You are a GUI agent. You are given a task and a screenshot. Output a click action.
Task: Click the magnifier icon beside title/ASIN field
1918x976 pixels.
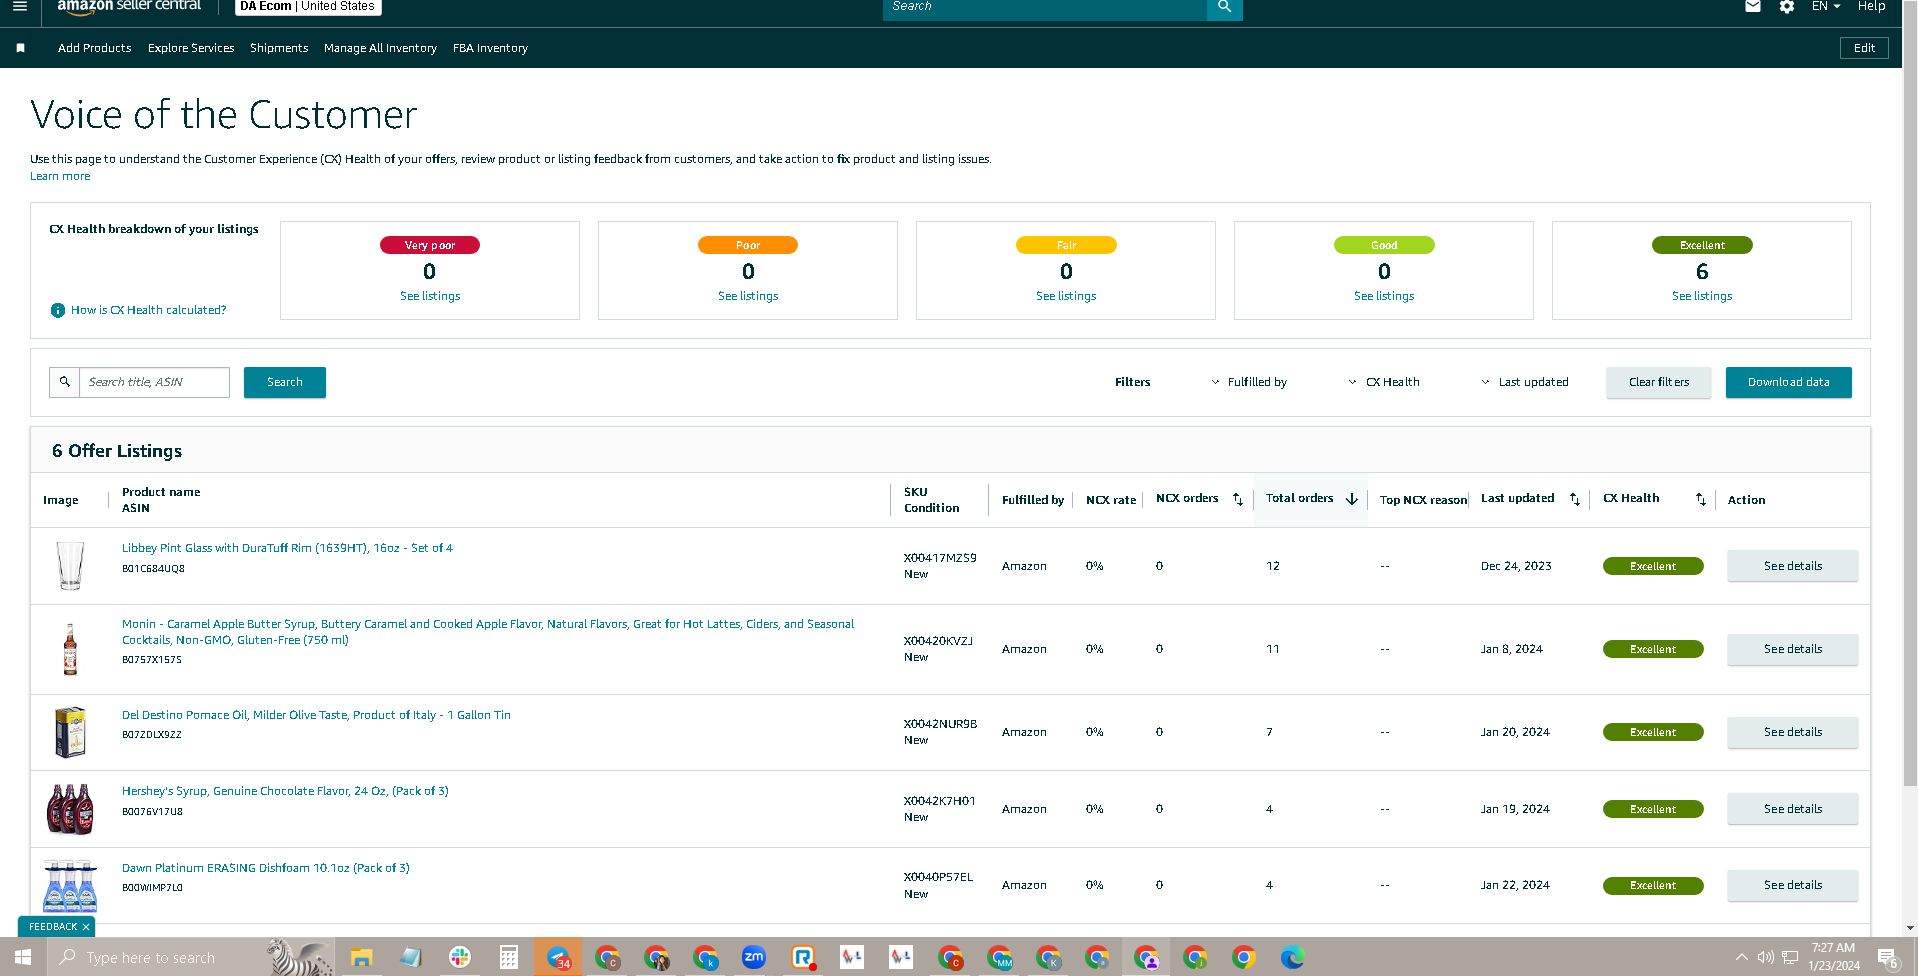tap(65, 382)
